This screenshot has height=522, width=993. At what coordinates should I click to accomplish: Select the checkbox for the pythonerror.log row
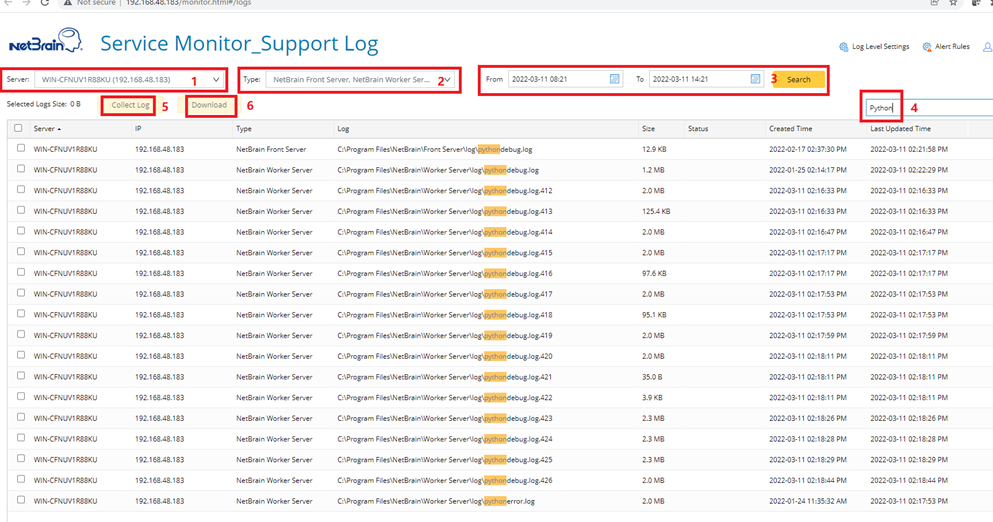(20, 501)
